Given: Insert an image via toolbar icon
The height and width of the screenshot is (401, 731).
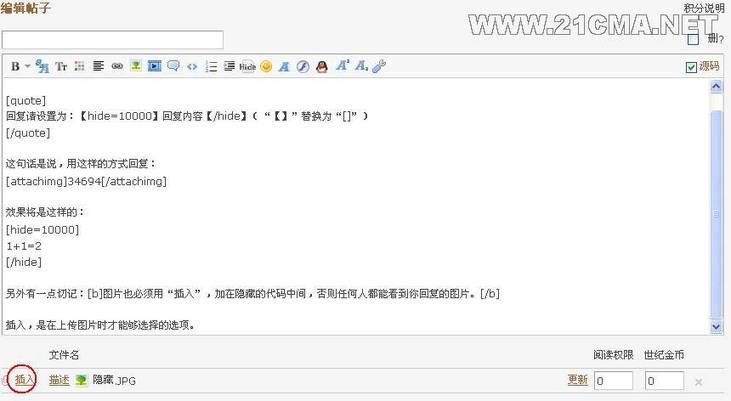Looking at the screenshot, I should [x=136, y=66].
